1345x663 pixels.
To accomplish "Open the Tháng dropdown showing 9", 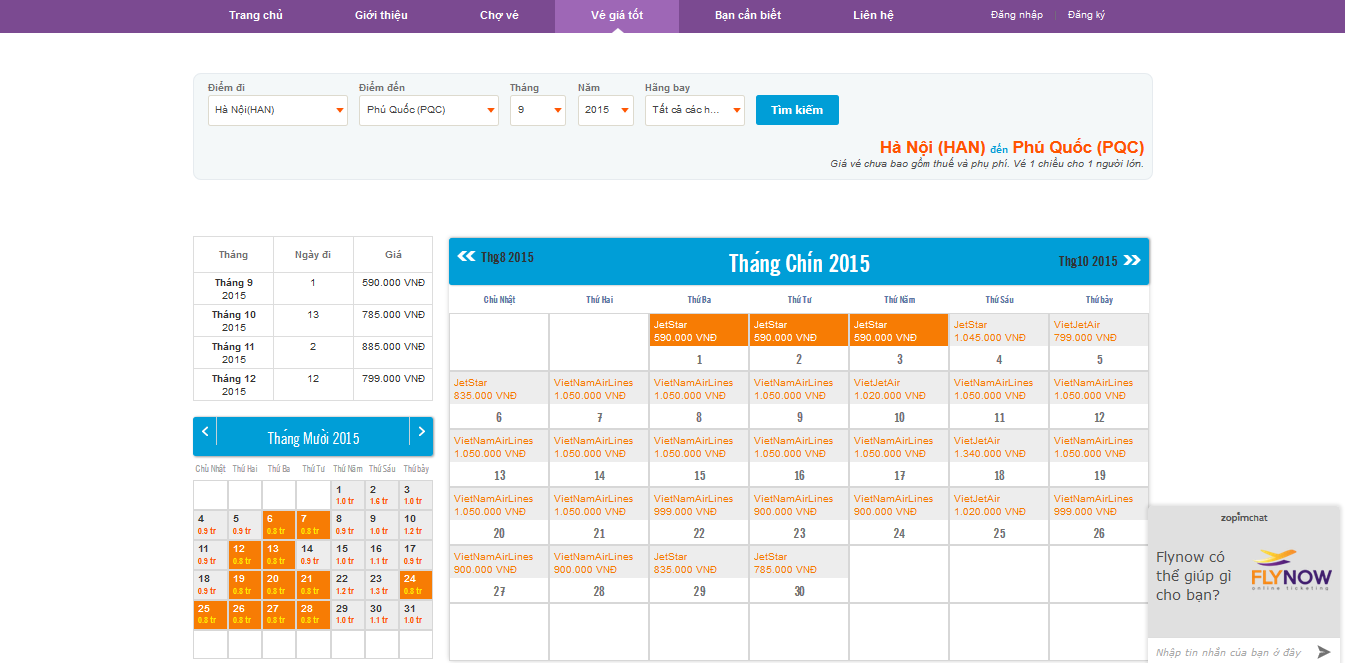I will [538, 110].
